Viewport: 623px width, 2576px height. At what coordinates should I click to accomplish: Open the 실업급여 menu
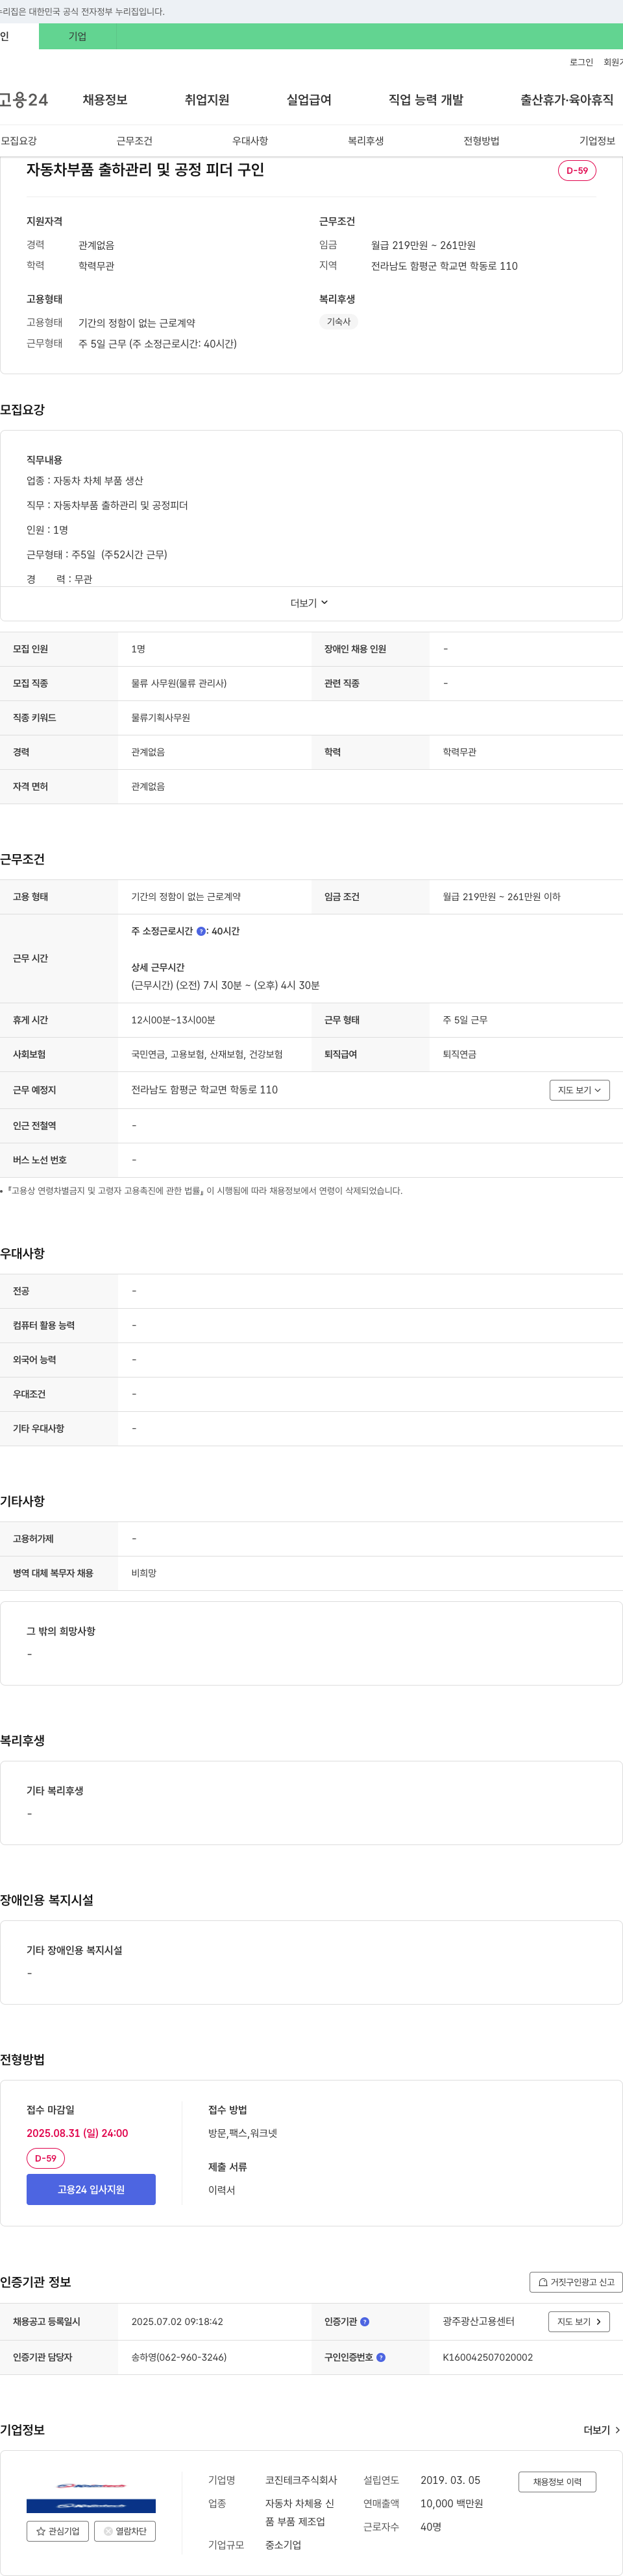pyautogui.click(x=309, y=100)
